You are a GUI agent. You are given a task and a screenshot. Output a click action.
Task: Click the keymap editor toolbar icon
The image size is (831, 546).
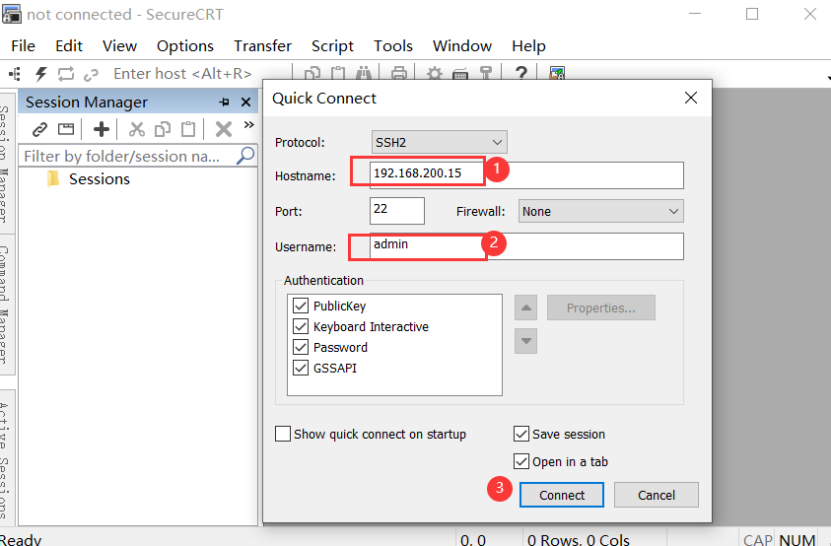(460, 74)
